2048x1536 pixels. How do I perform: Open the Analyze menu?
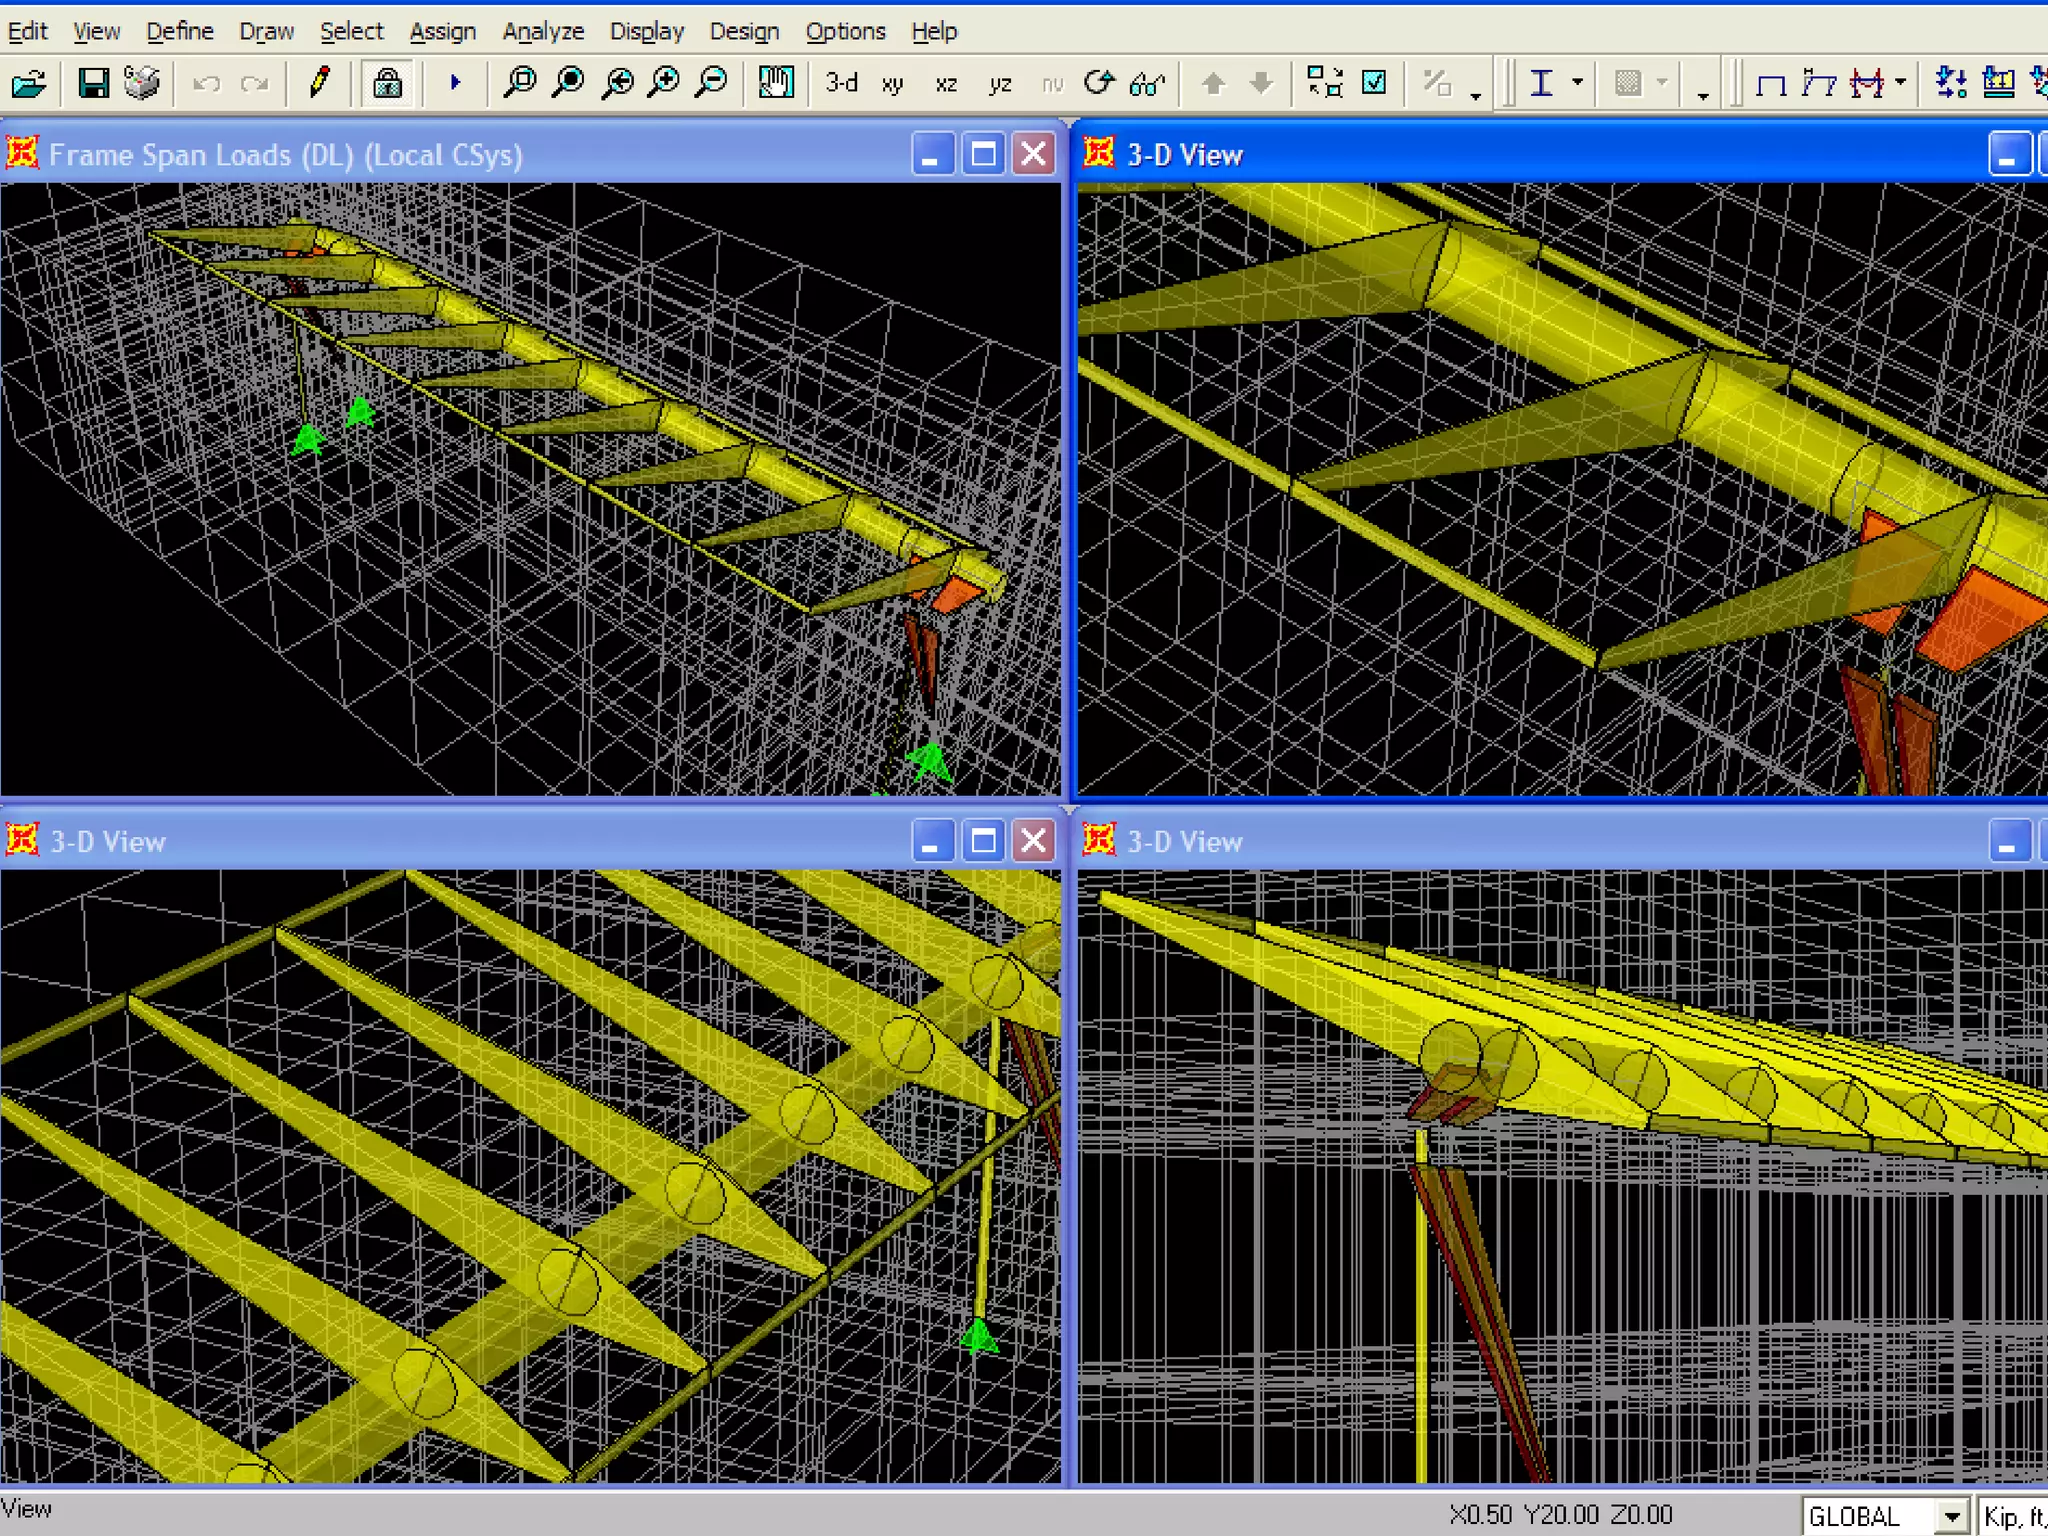pyautogui.click(x=543, y=31)
